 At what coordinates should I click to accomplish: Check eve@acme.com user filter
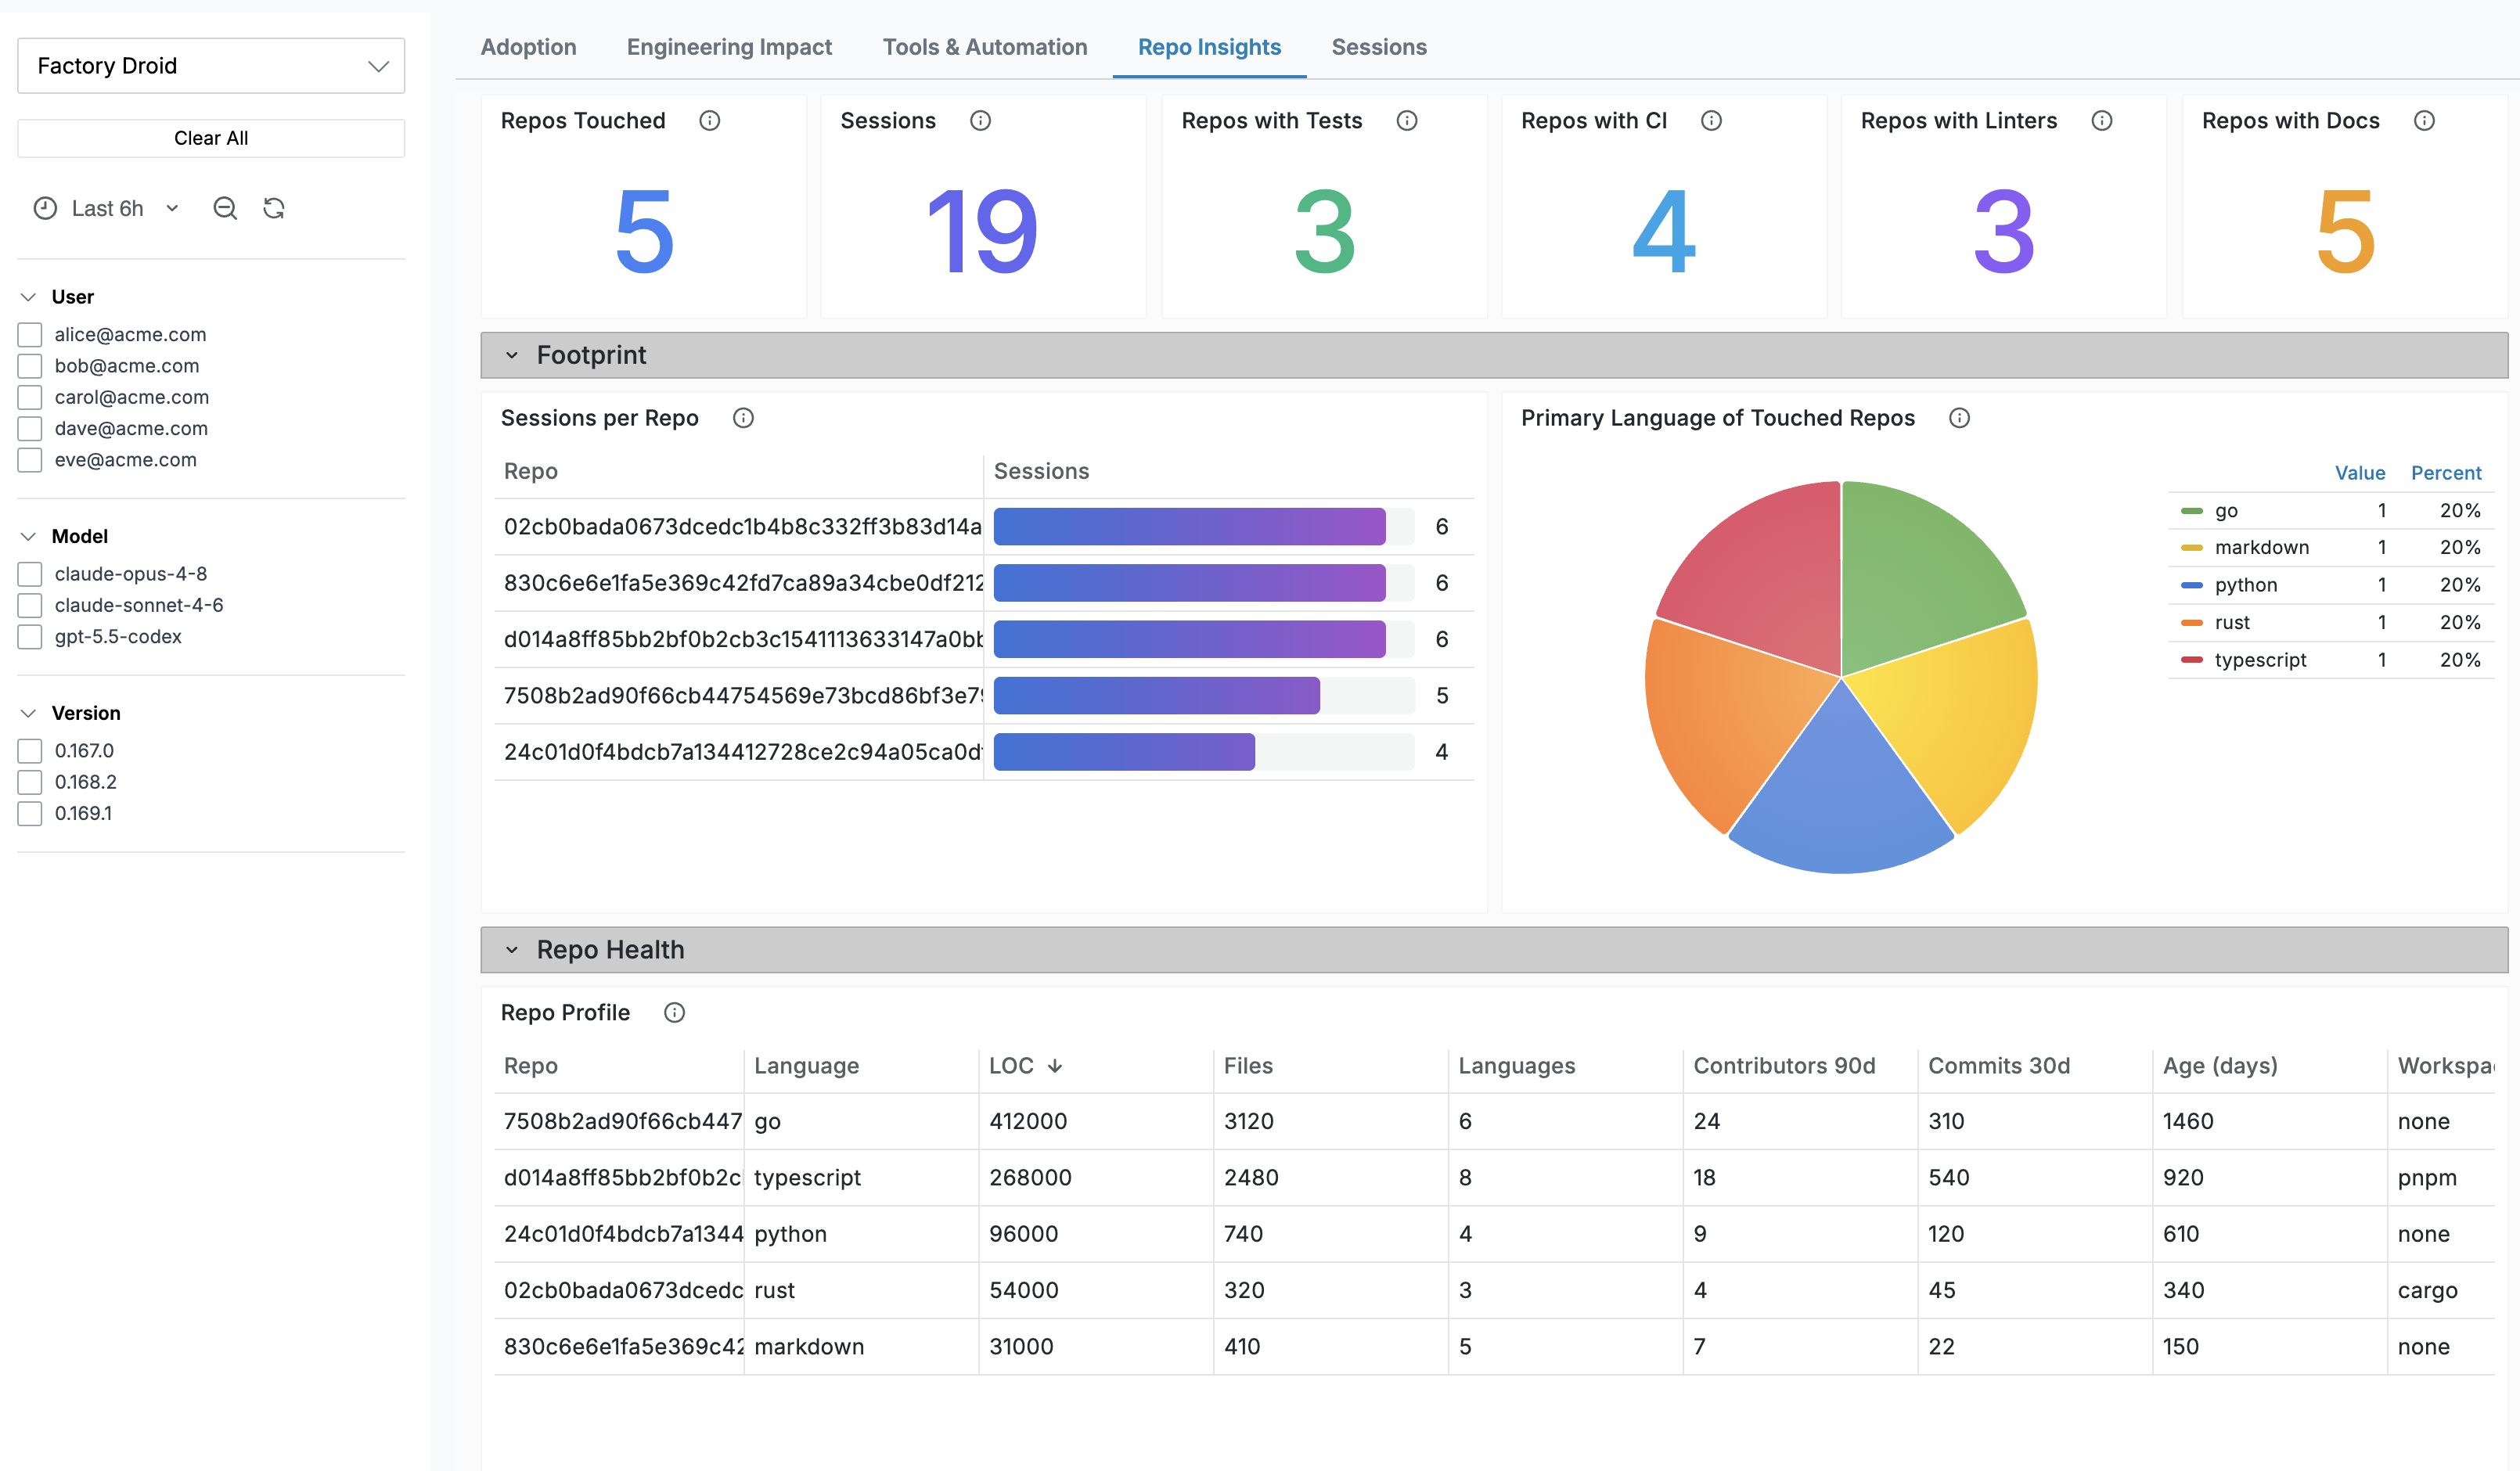click(30, 460)
